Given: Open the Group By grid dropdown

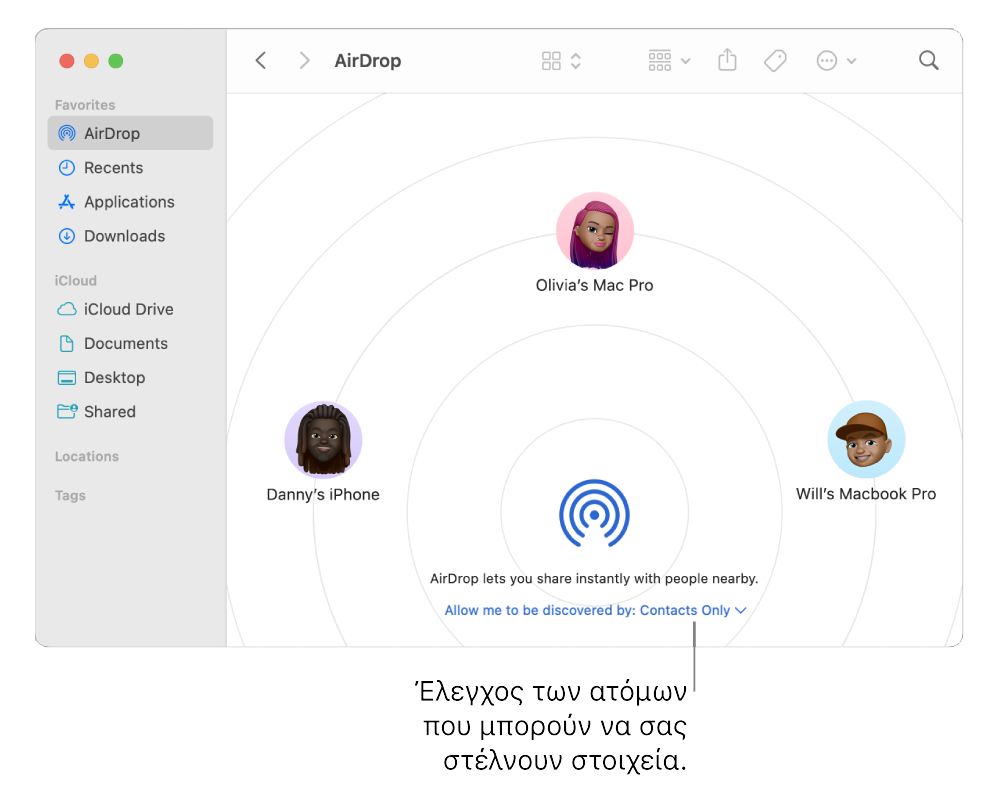Looking at the screenshot, I should click(668, 61).
